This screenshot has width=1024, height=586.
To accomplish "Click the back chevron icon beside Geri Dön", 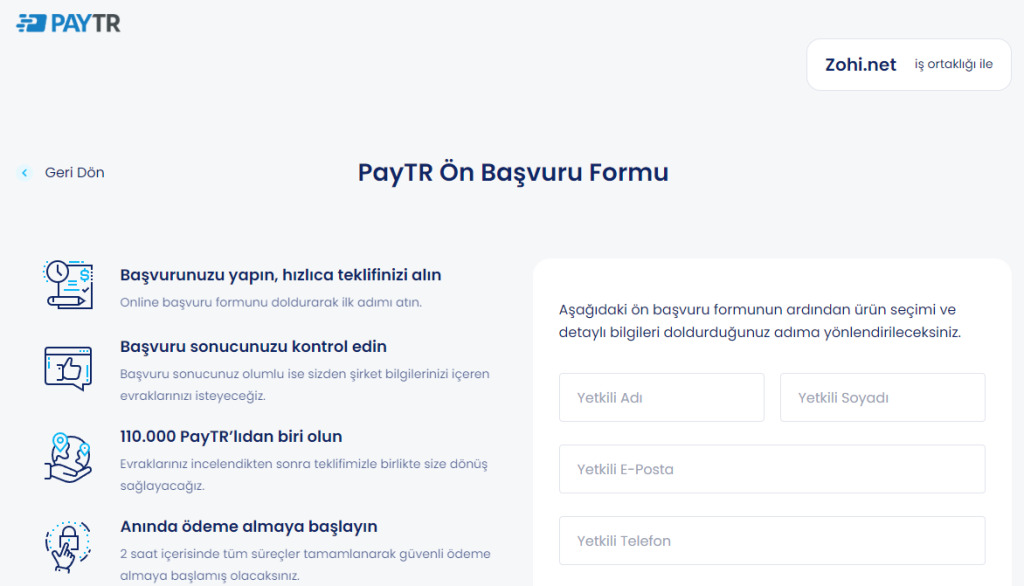I will pyautogui.click(x=25, y=173).
